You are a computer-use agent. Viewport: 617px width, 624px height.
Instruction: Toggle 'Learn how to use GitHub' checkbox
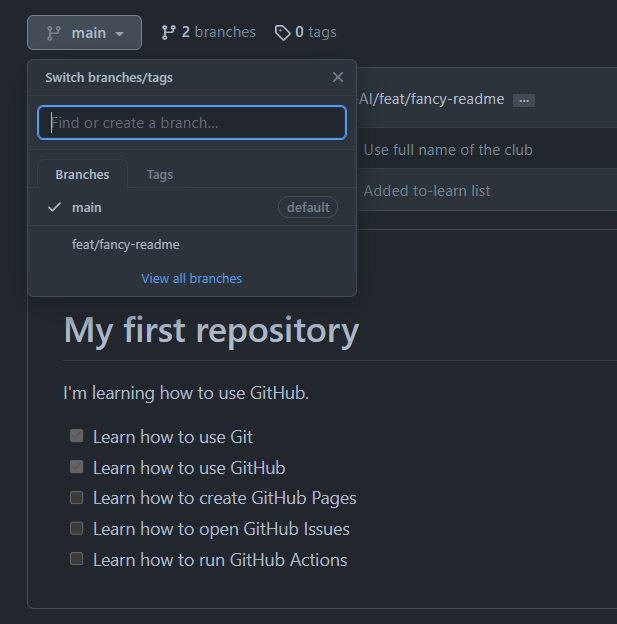tap(76, 466)
